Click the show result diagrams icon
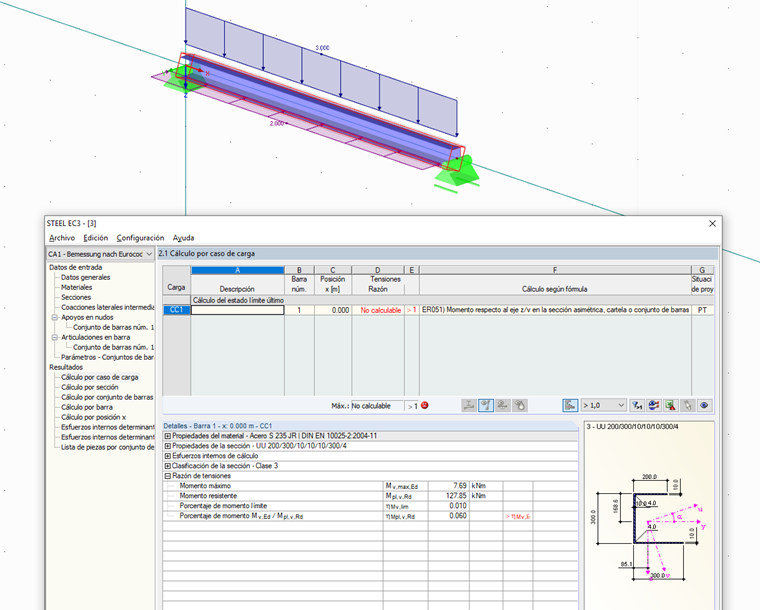Viewport: 760px width, 610px height. pos(654,406)
